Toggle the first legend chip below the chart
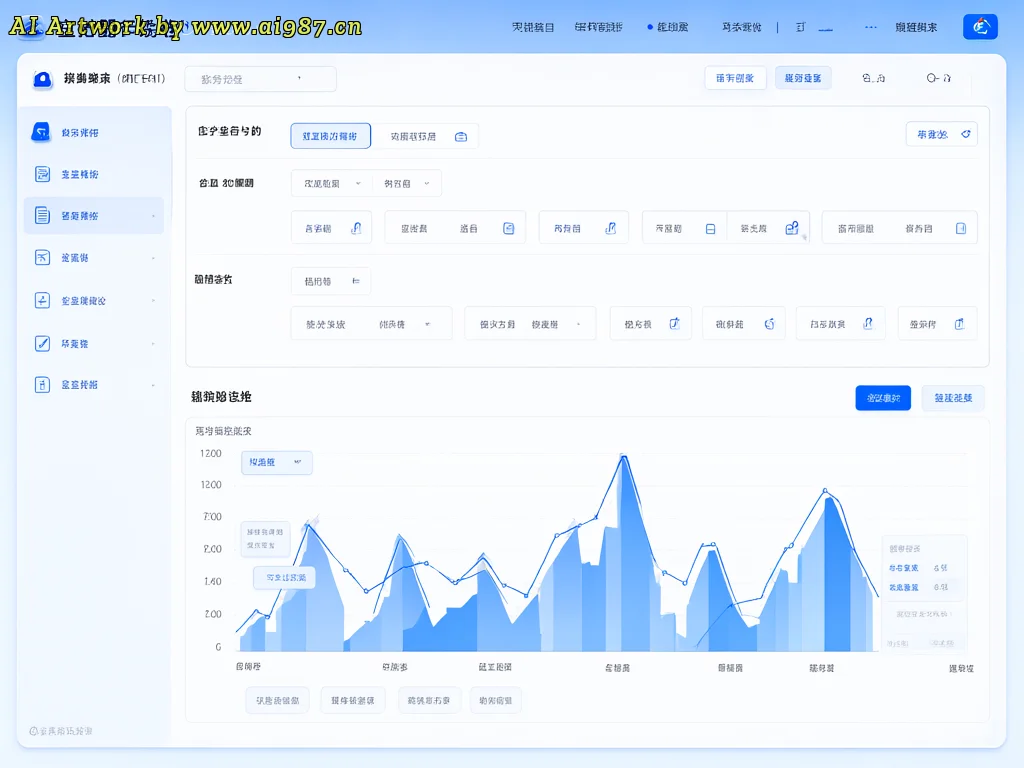 (278, 700)
